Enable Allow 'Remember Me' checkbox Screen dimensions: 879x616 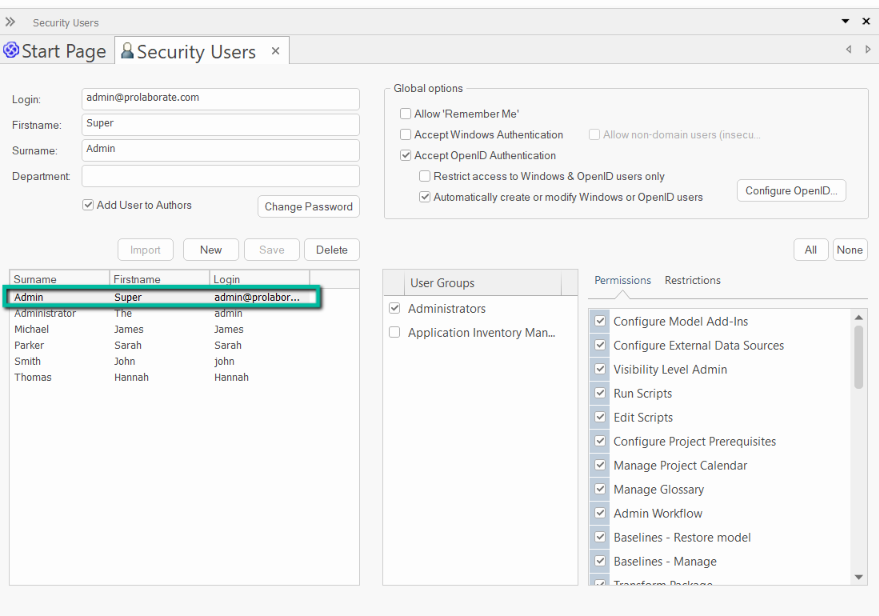(405, 114)
